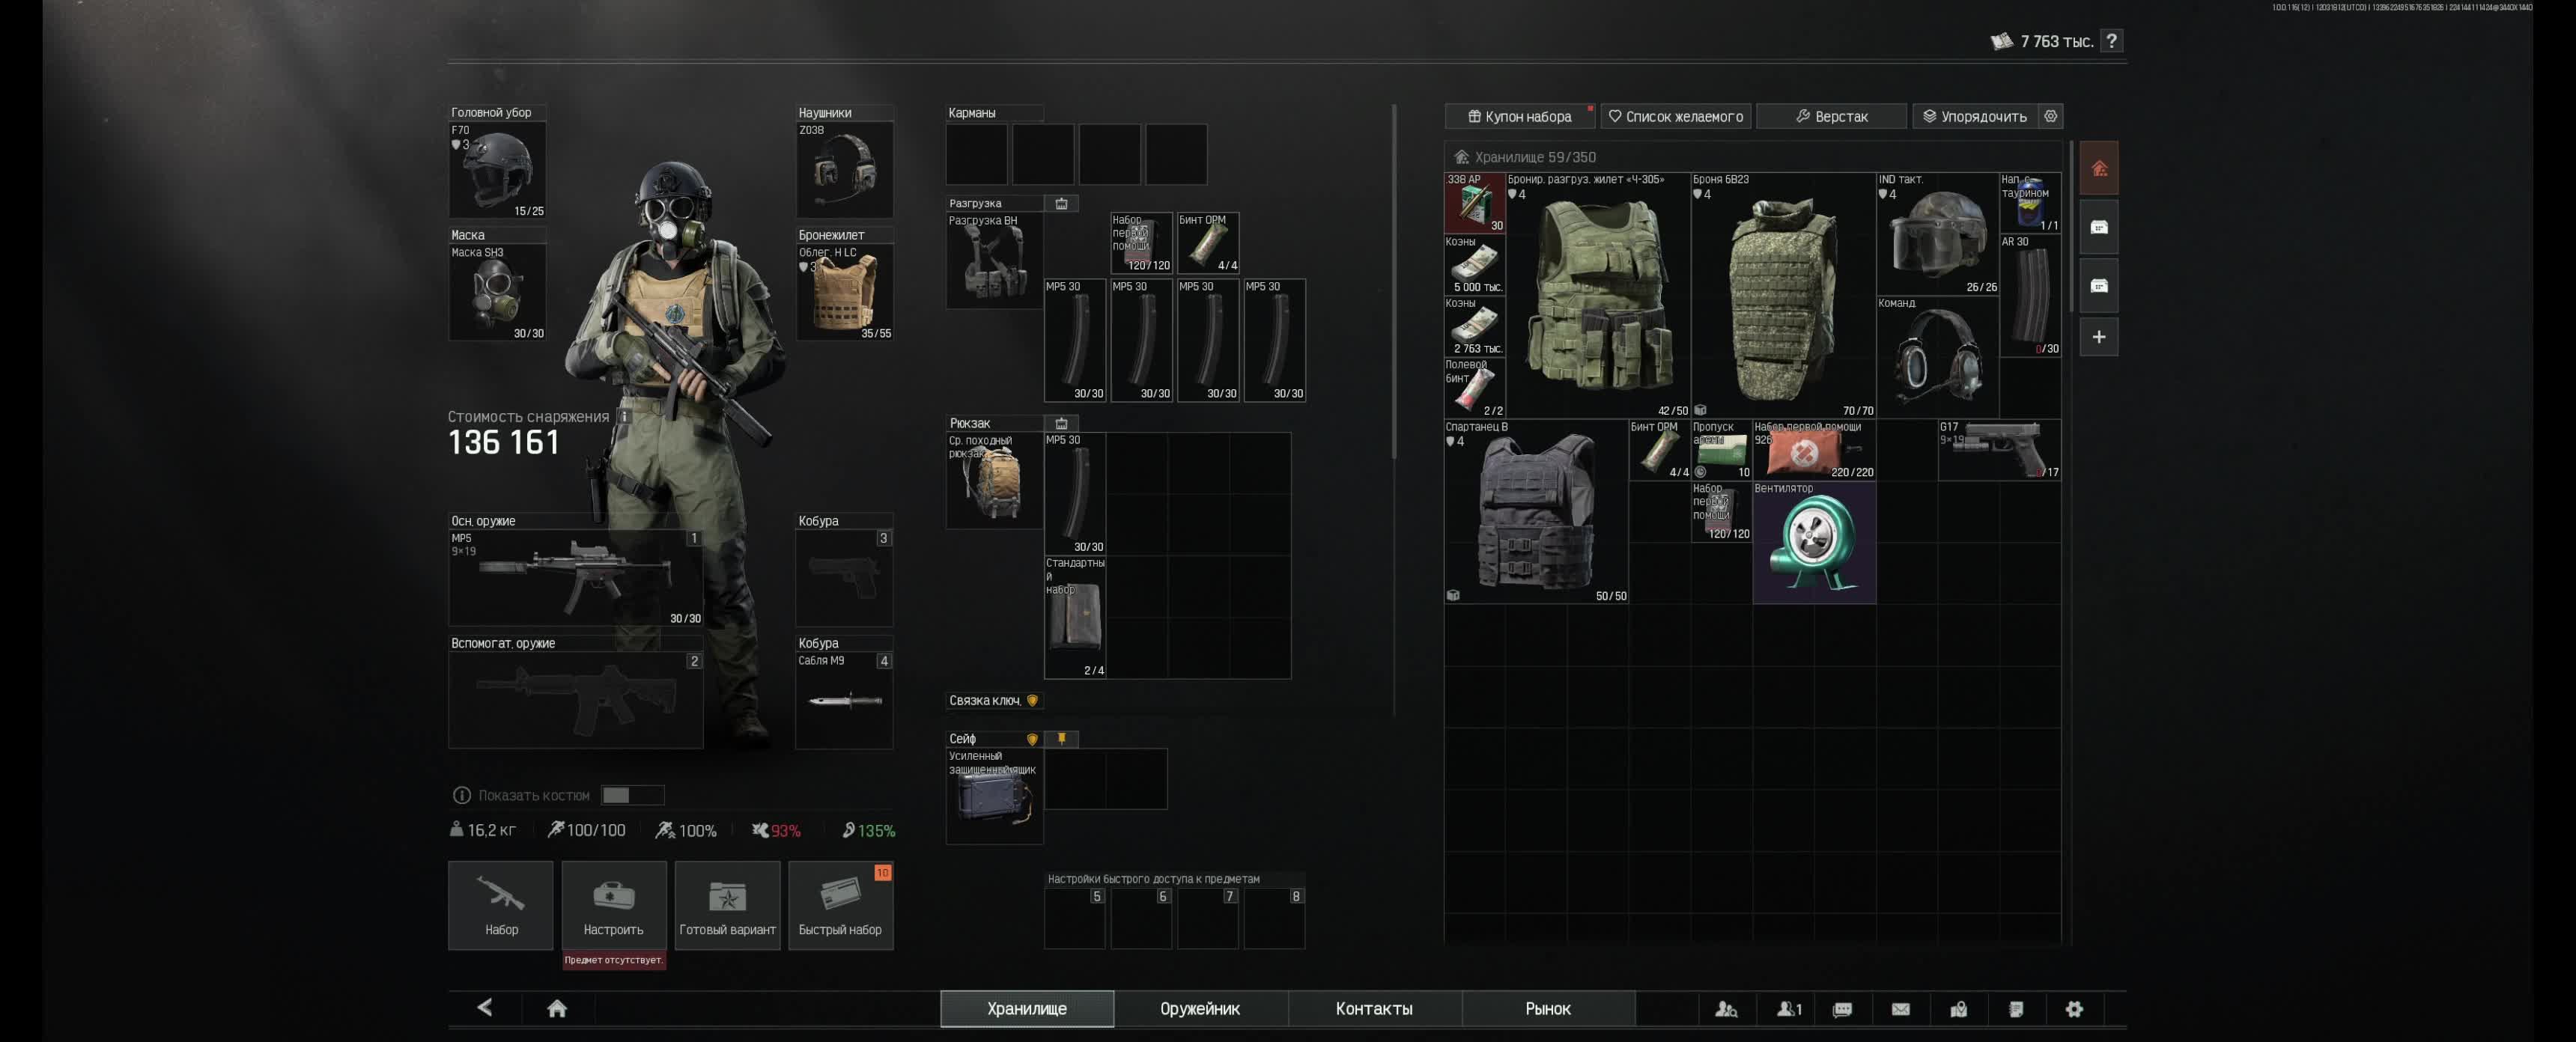Viewport: 2576px width, 1042px height.
Task: Open the mail envelope icon
Action: (x=1900, y=1009)
